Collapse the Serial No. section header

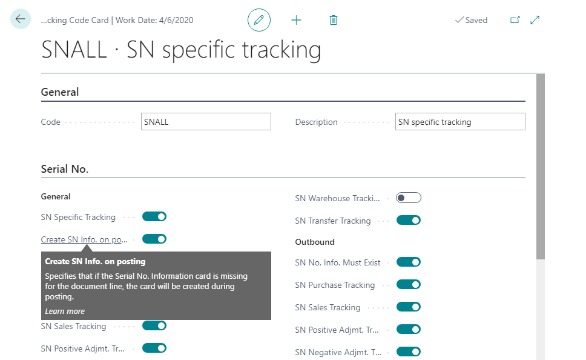tap(65, 169)
